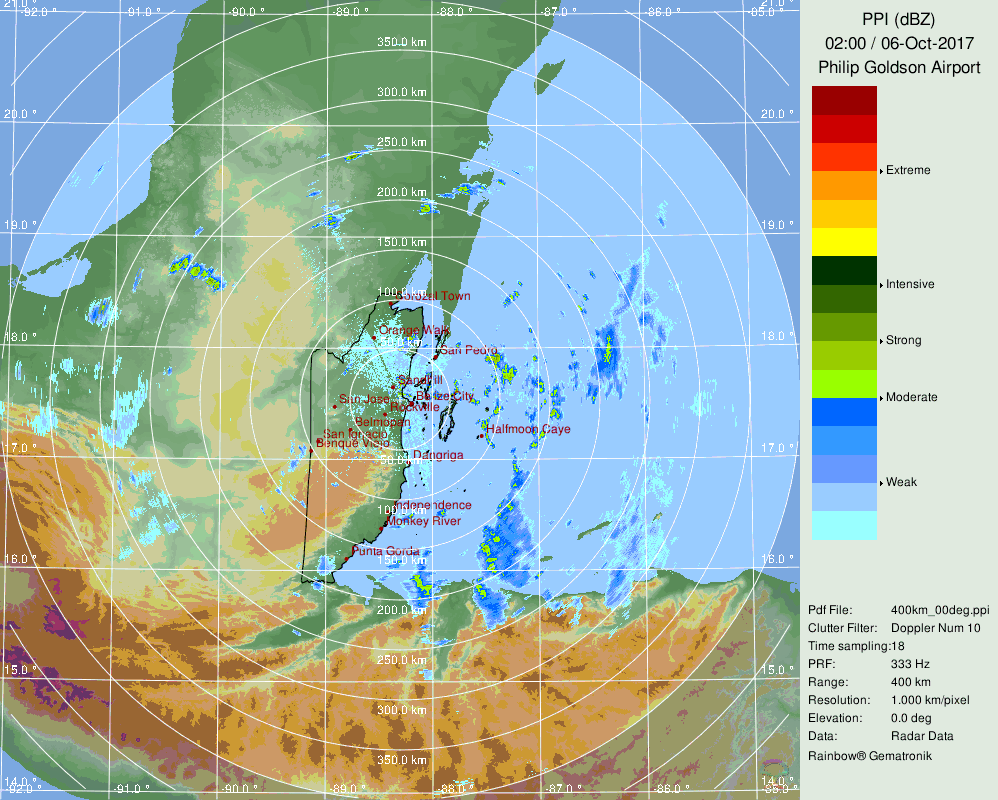Click the Intensive legend label

[910, 284]
